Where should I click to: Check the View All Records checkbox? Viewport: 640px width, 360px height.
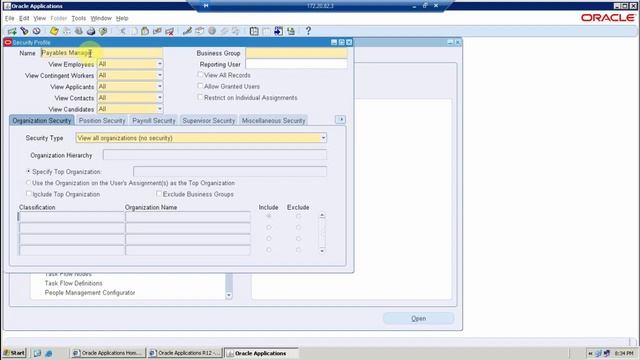tap(200, 75)
